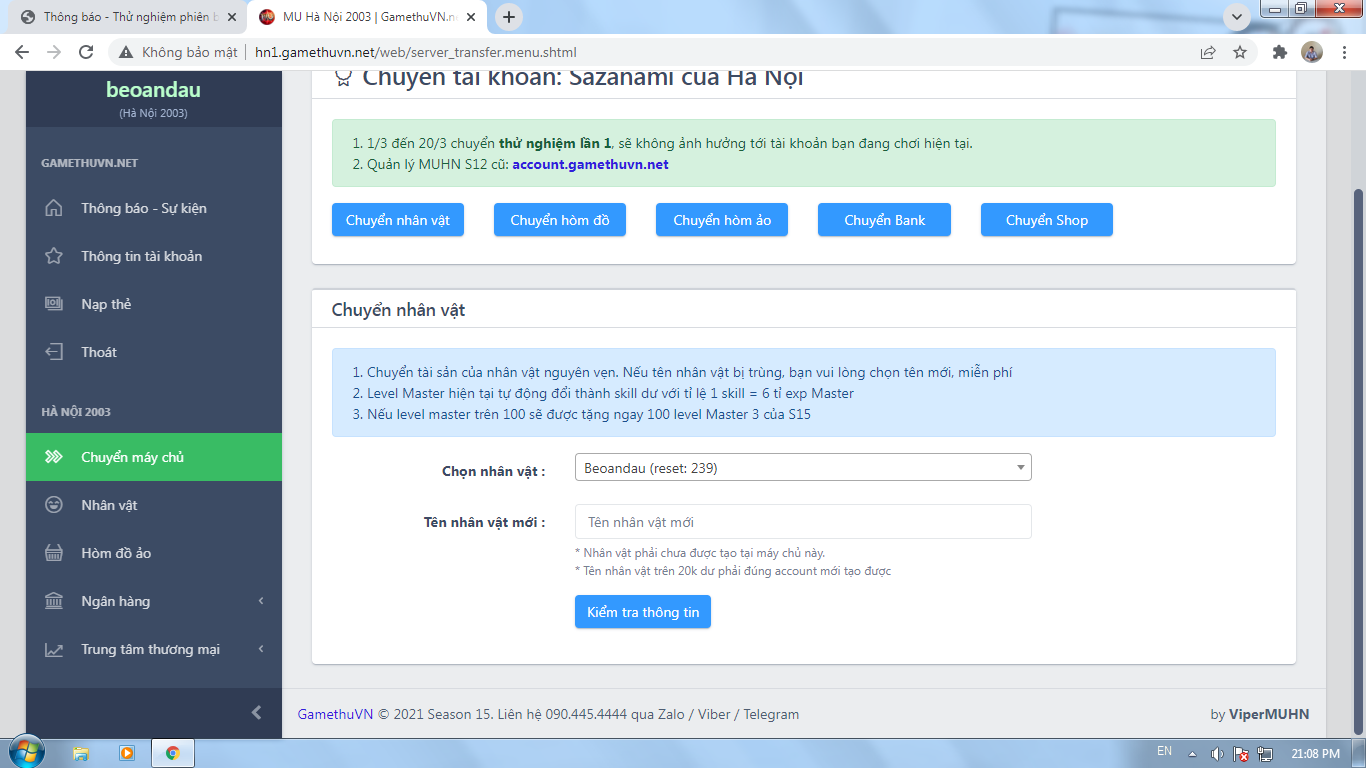Open the account.gamethuvn.net link

pos(590,164)
